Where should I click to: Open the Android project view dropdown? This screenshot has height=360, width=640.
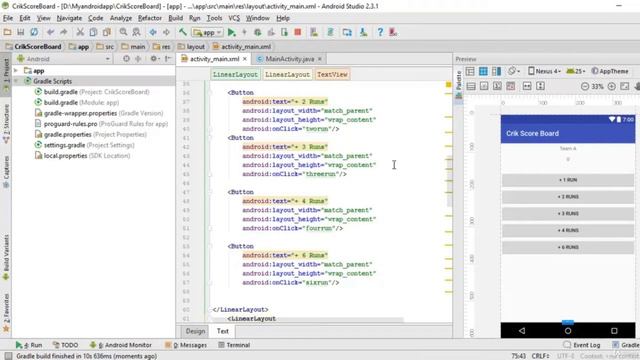(x=63, y=59)
